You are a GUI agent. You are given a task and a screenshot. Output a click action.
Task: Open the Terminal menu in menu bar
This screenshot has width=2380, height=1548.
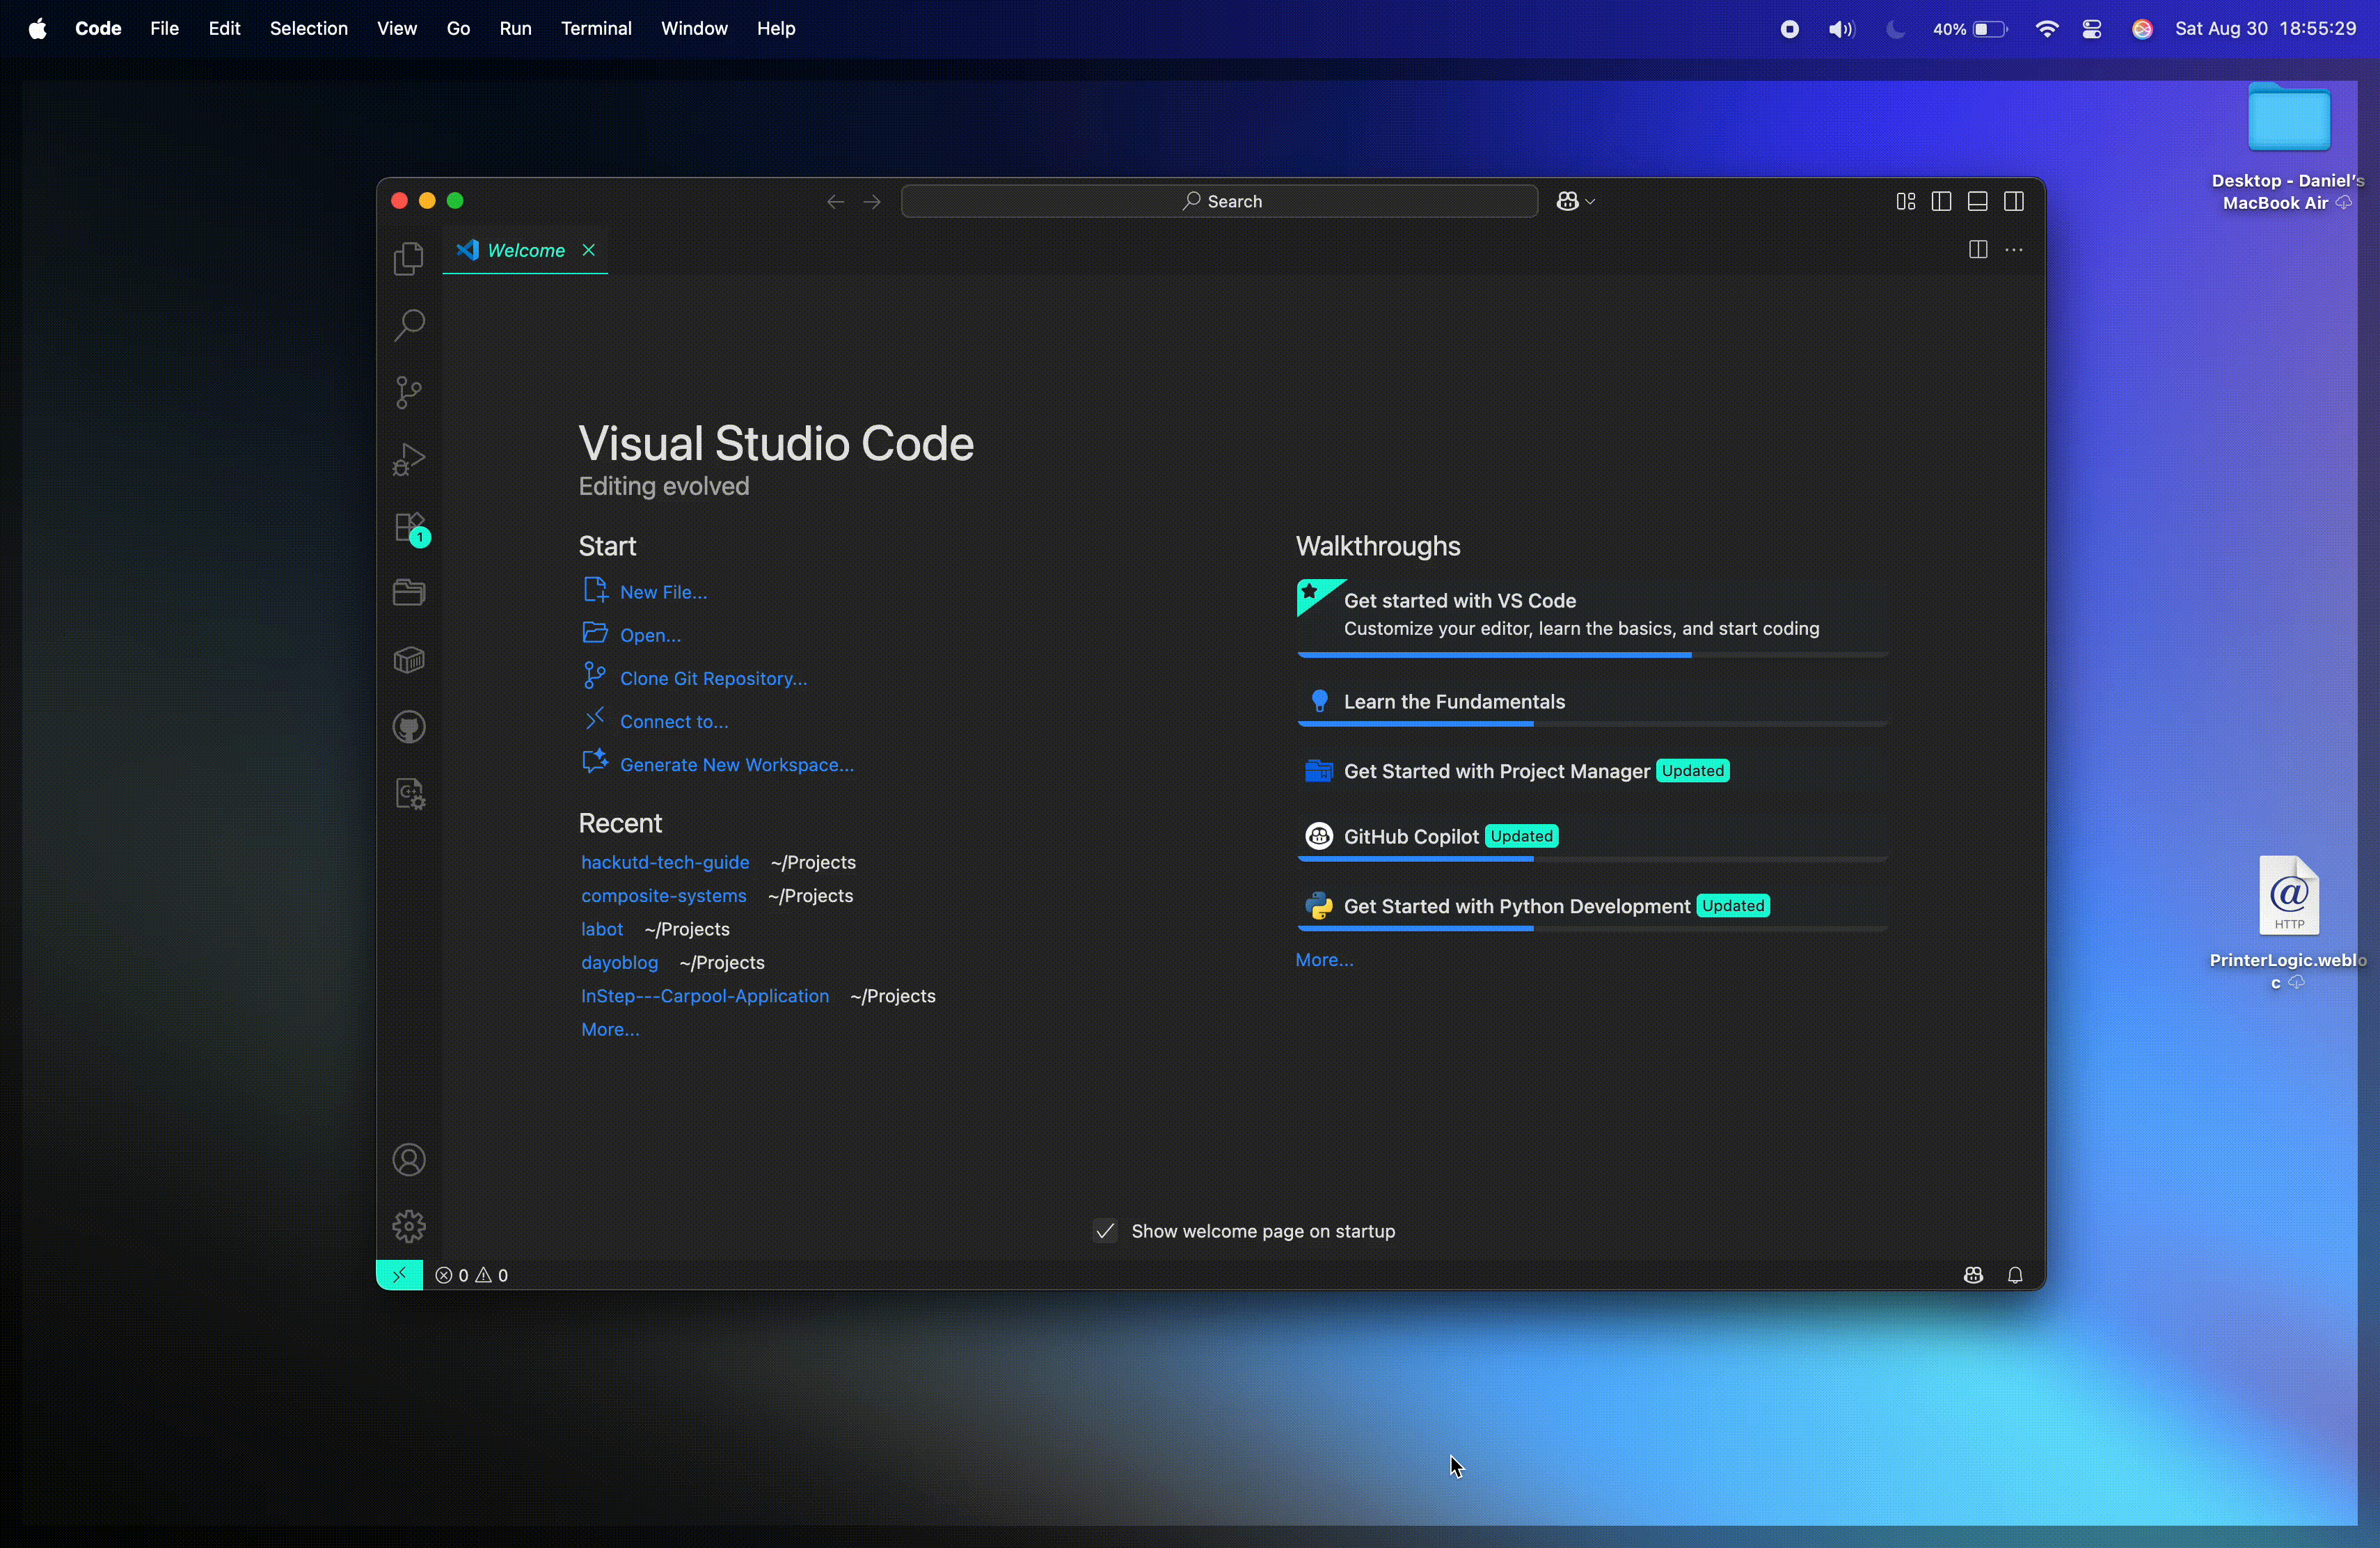coord(596,29)
